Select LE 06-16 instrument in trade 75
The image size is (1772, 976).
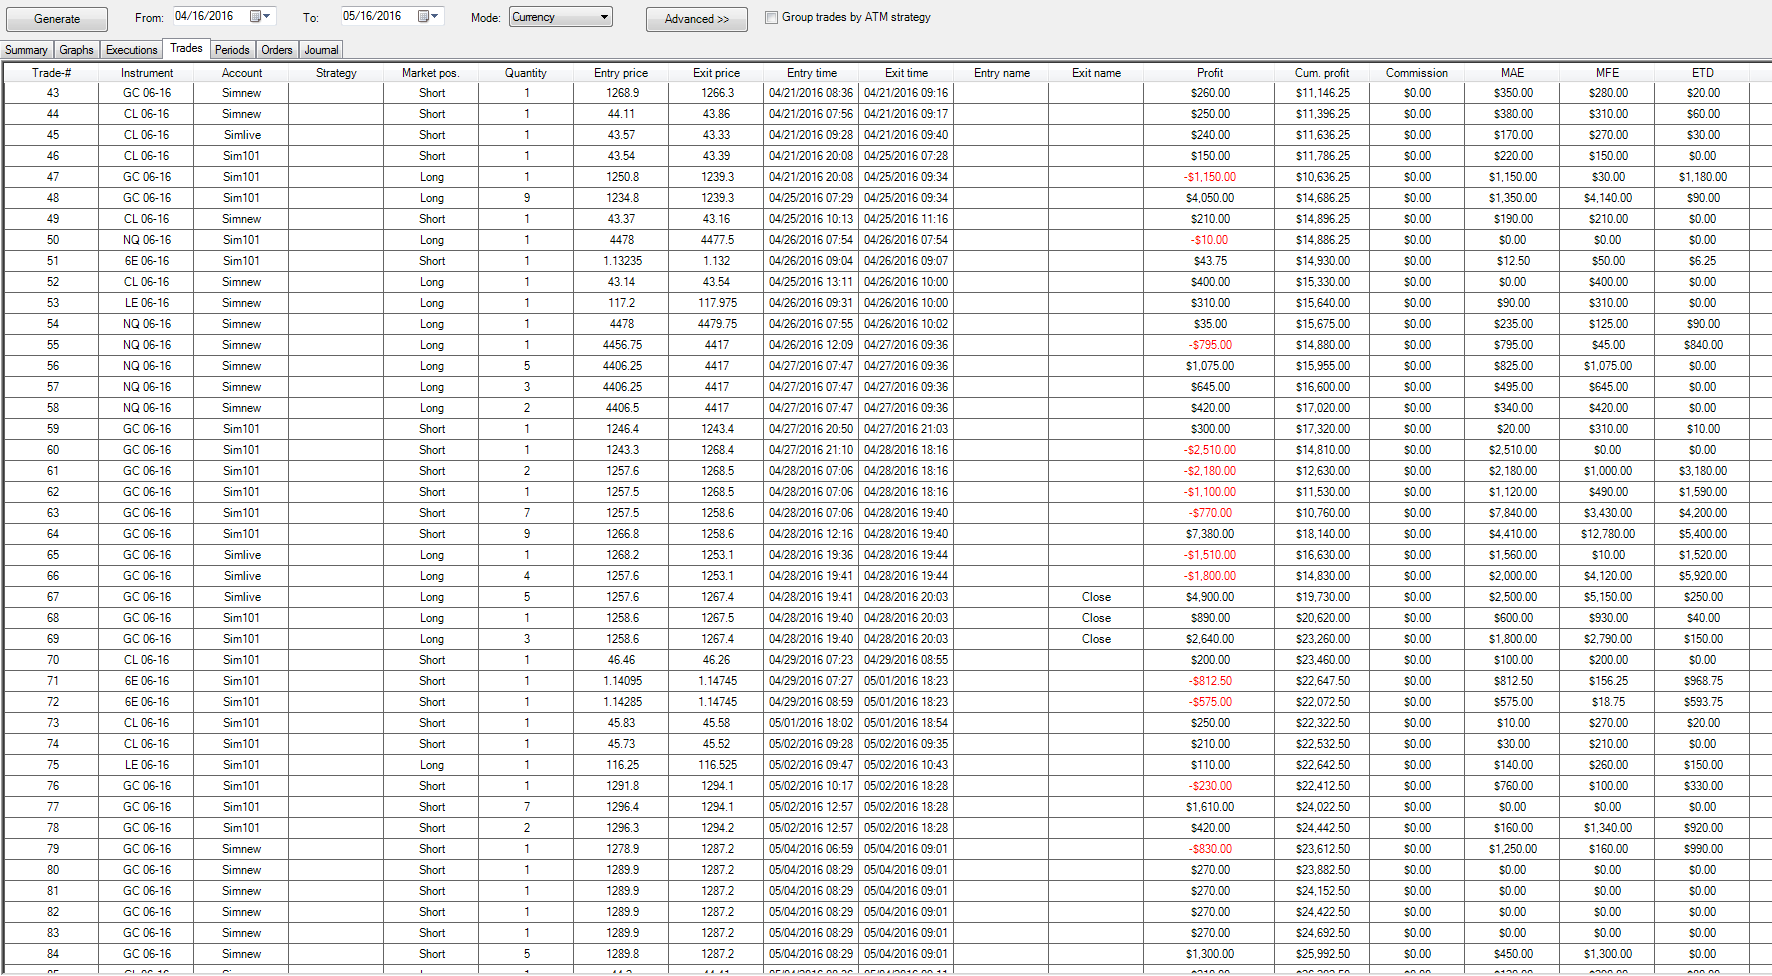(147, 765)
